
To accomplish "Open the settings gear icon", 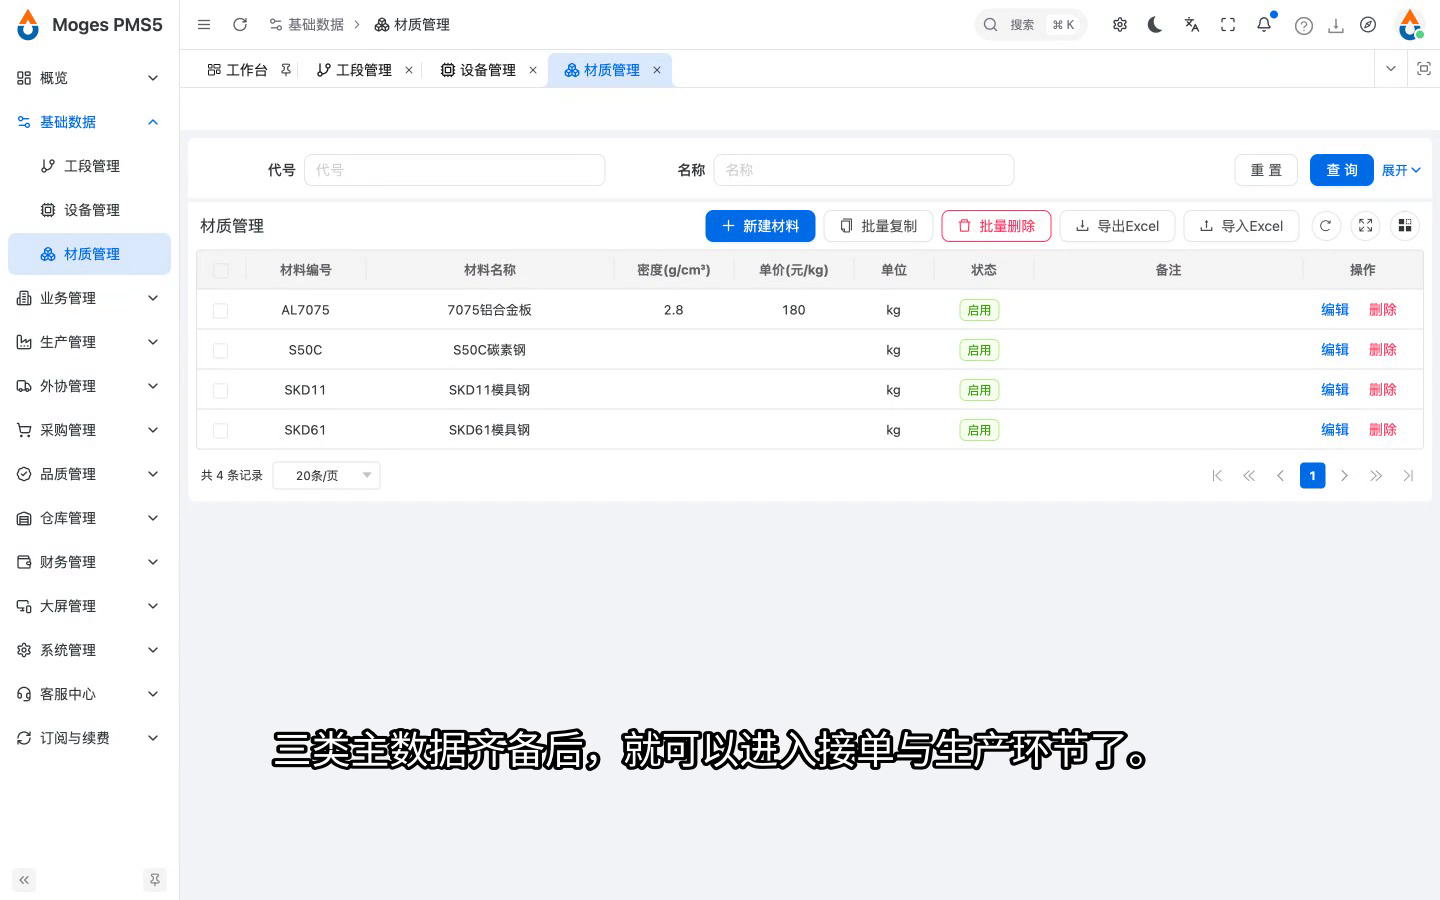I will click(x=1120, y=25).
